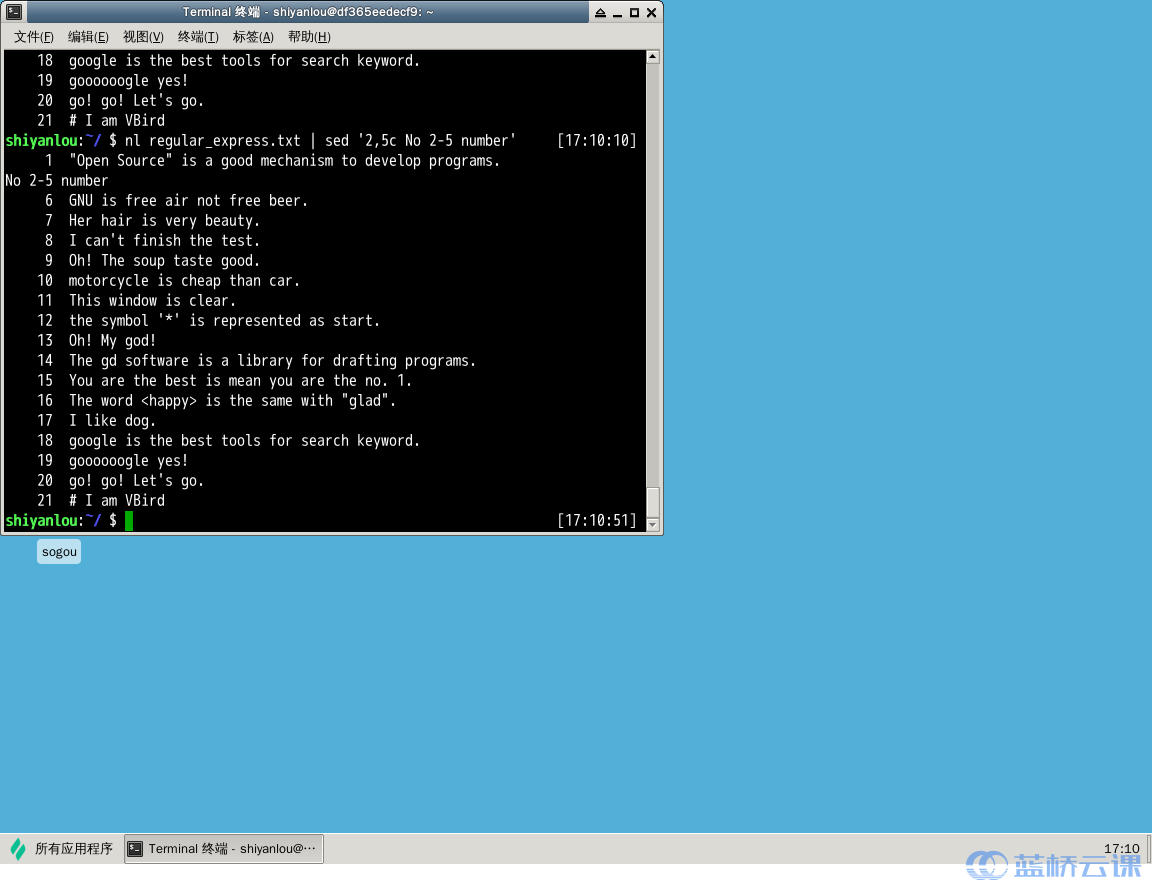Click the green cursor at the terminal prompt
The image size is (1152, 896).
(x=129, y=521)
